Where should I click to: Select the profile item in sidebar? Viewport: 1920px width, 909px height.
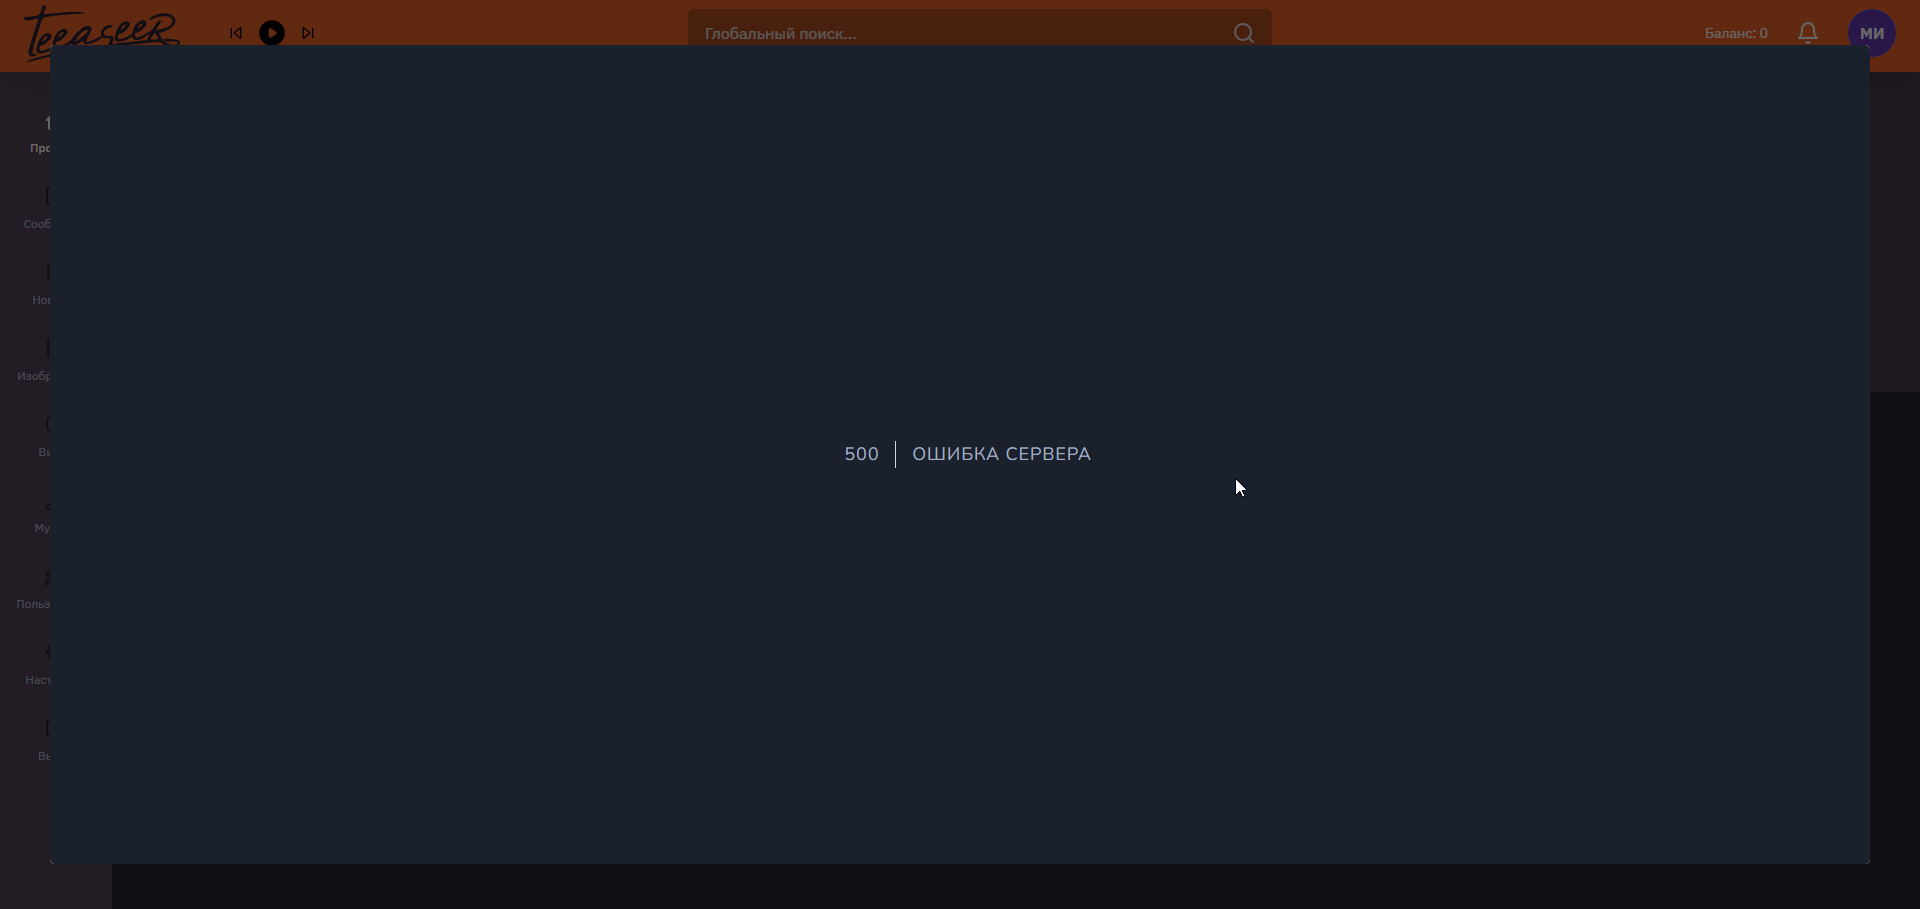point(40,134)
